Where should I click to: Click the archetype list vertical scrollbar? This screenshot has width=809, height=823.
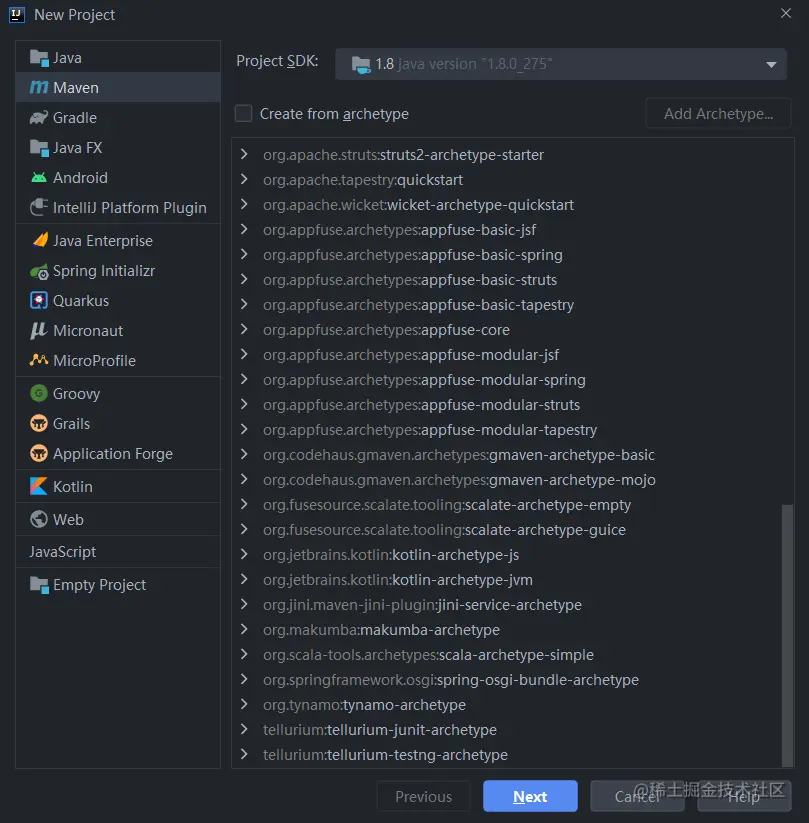[787, 635]
